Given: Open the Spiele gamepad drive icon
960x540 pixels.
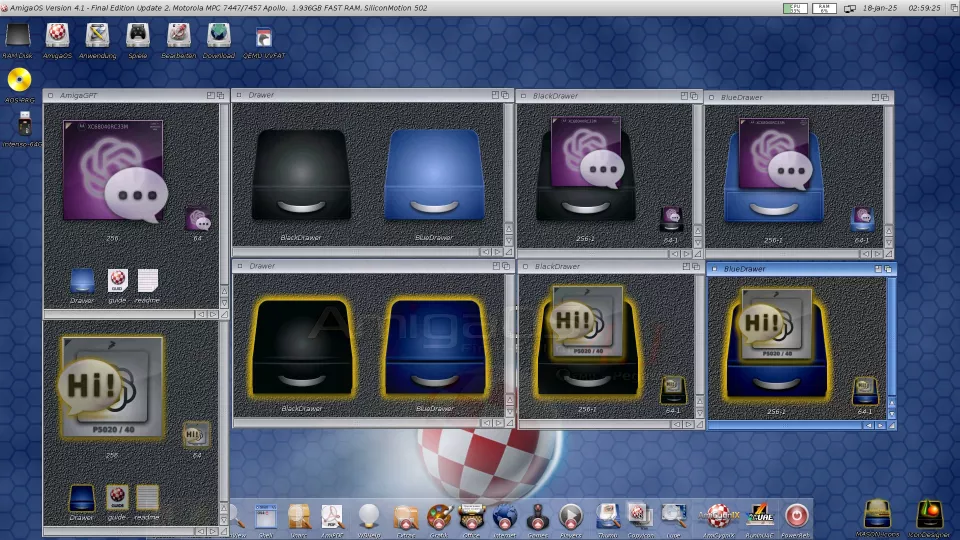Looking at the screenshot, I should 137,35.
